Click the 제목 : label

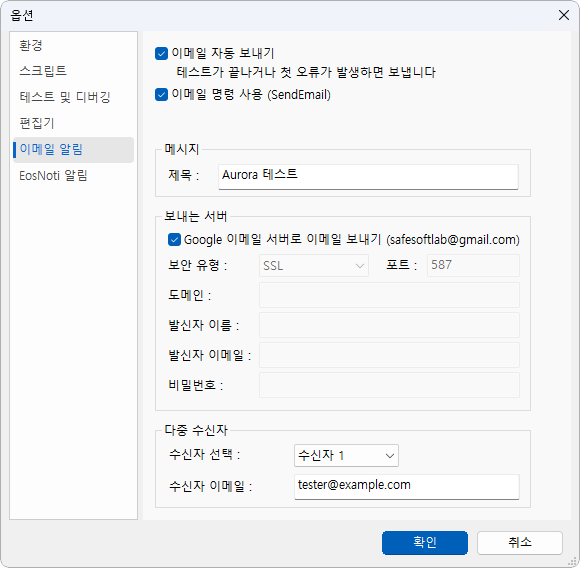(184, 175)
